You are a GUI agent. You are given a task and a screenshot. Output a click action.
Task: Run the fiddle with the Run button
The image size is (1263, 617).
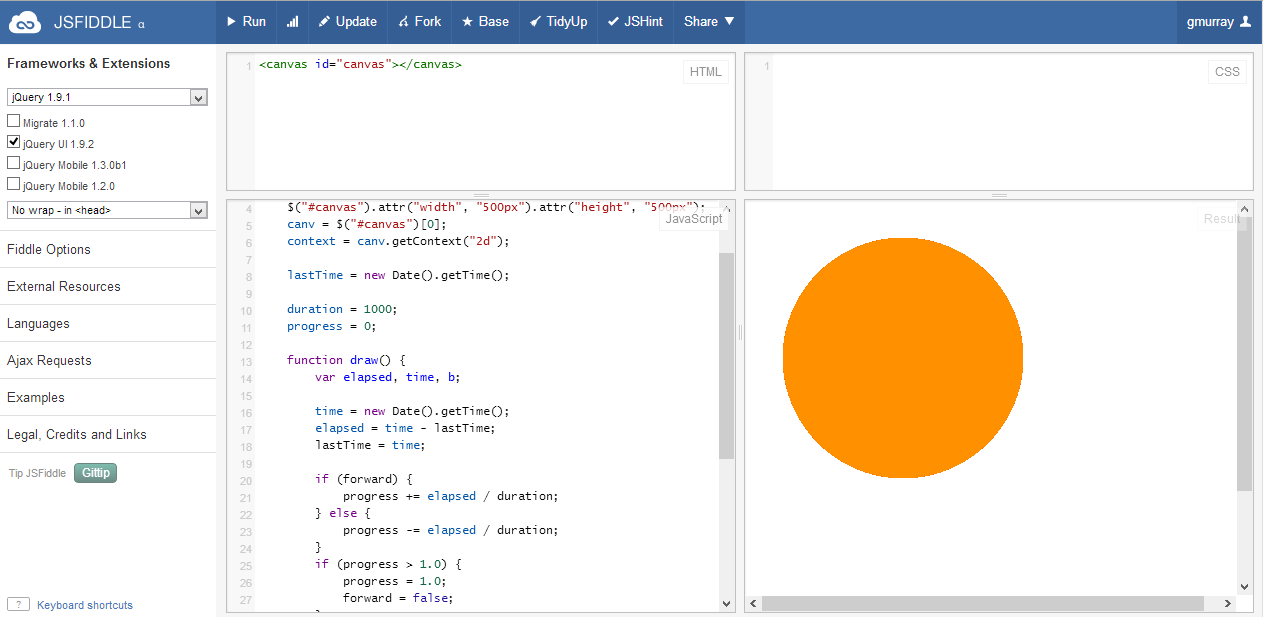coord(246,21)
